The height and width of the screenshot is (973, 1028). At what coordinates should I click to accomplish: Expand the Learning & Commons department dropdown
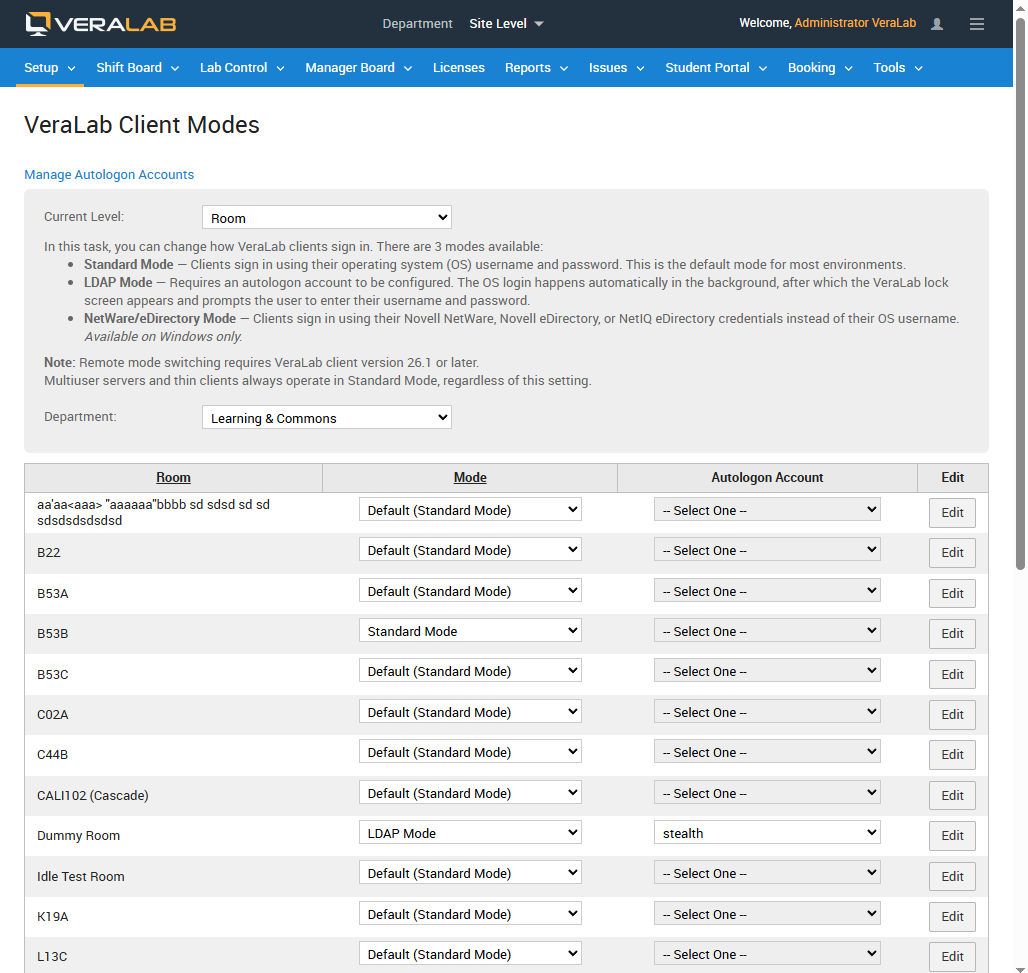pyautogui.click(x=326, y=418)
